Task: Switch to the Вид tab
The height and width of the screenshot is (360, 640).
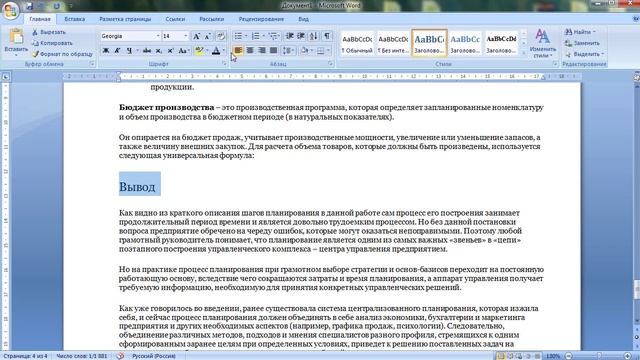Action: [x=303, y=19]
